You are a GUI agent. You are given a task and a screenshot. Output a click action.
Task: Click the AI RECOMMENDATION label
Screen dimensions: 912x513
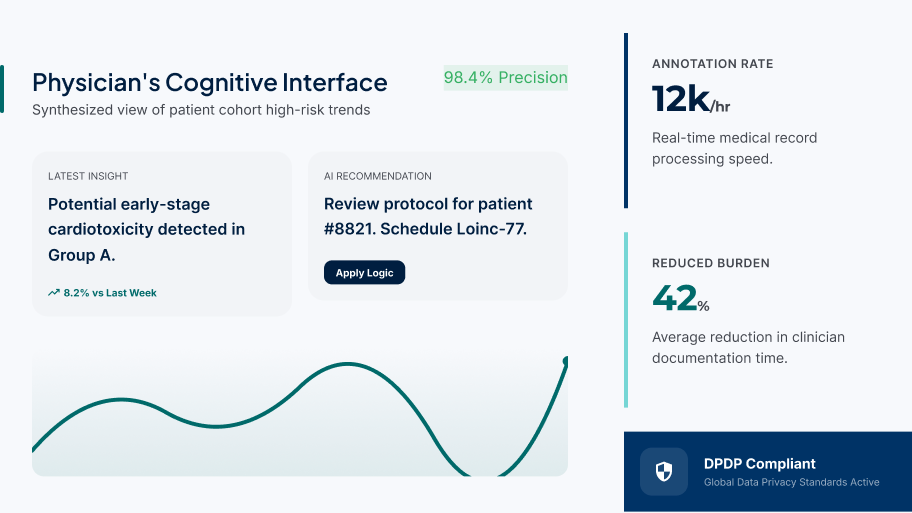click(377, 176)
